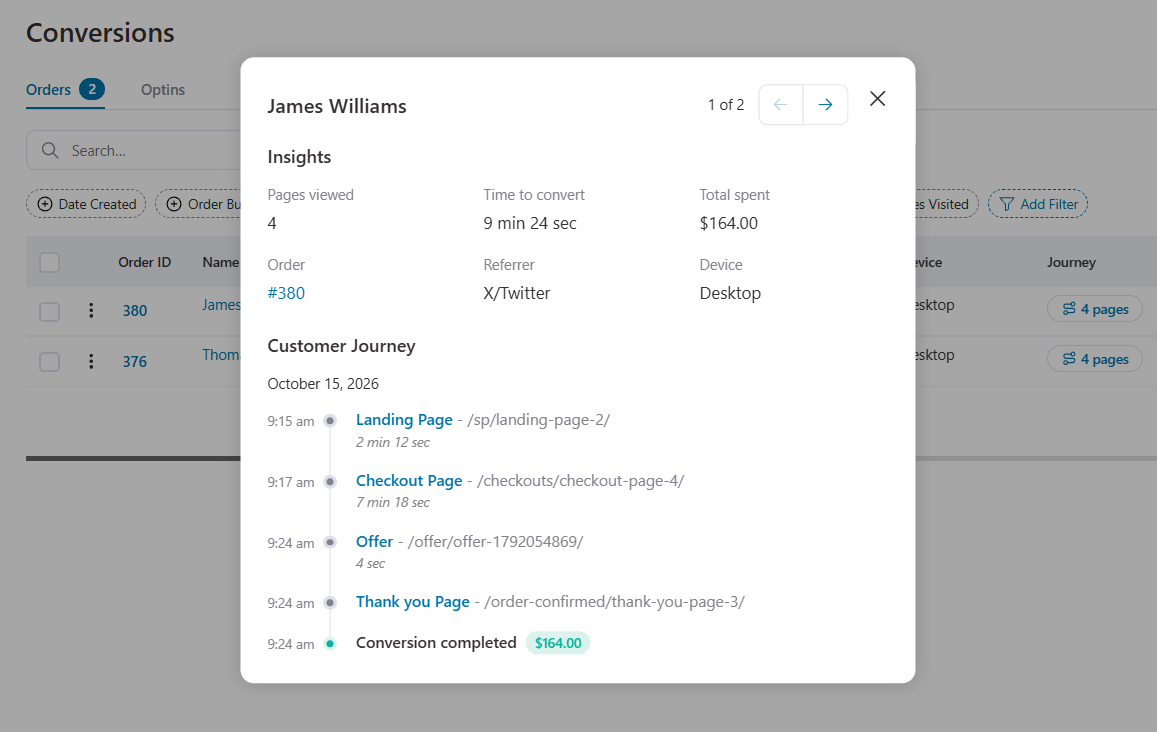The image size is (1157, 732).
Task: Click the Order ID column header
Action: point(145,263)
